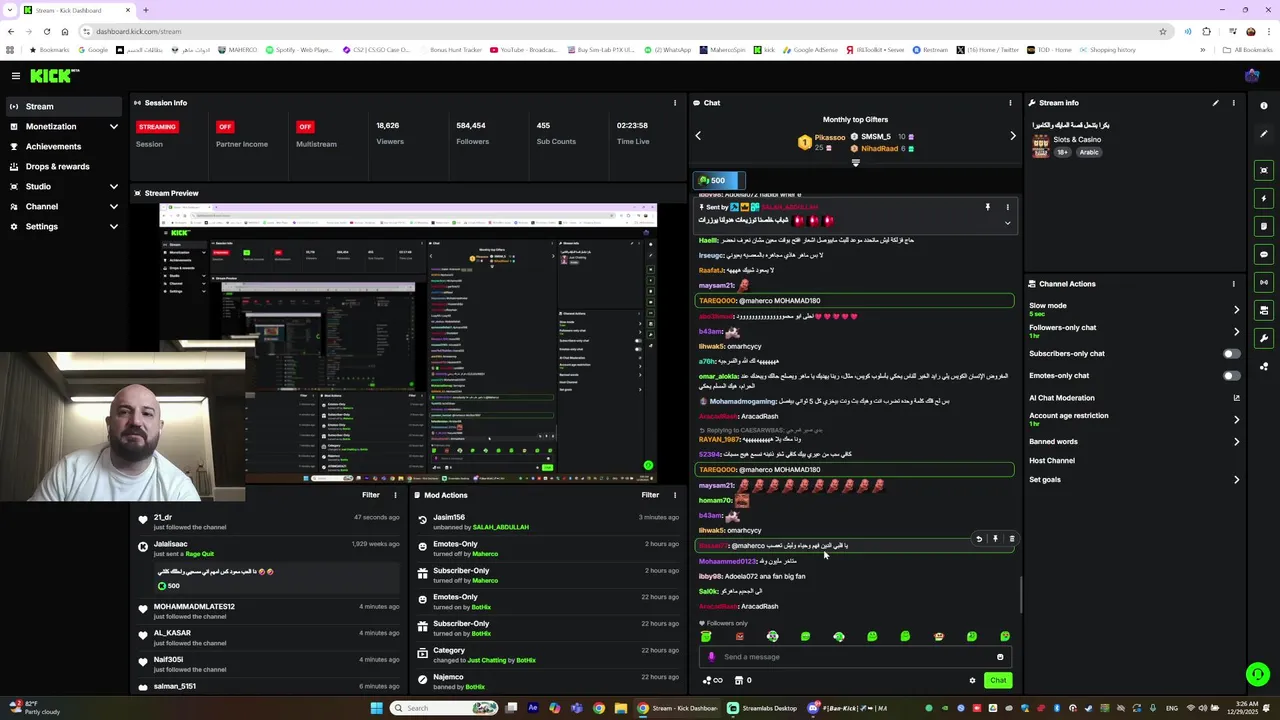Open Slow mode options

pos(1135,309)
